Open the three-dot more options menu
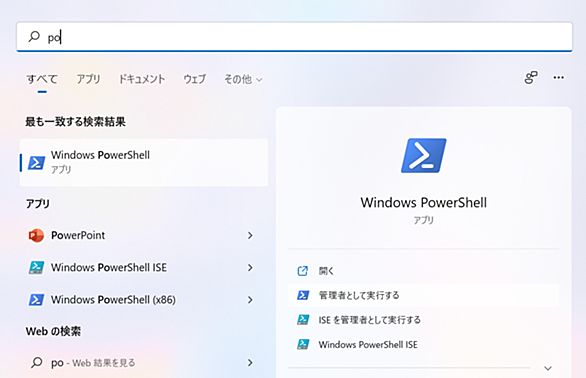The image size is (586, 378). [x=559, y=78]
